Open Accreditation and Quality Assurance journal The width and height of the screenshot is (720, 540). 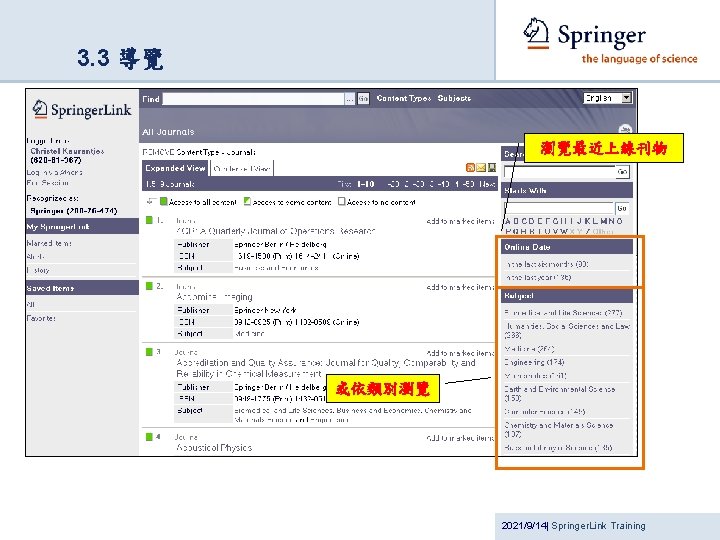click(326, 368)
